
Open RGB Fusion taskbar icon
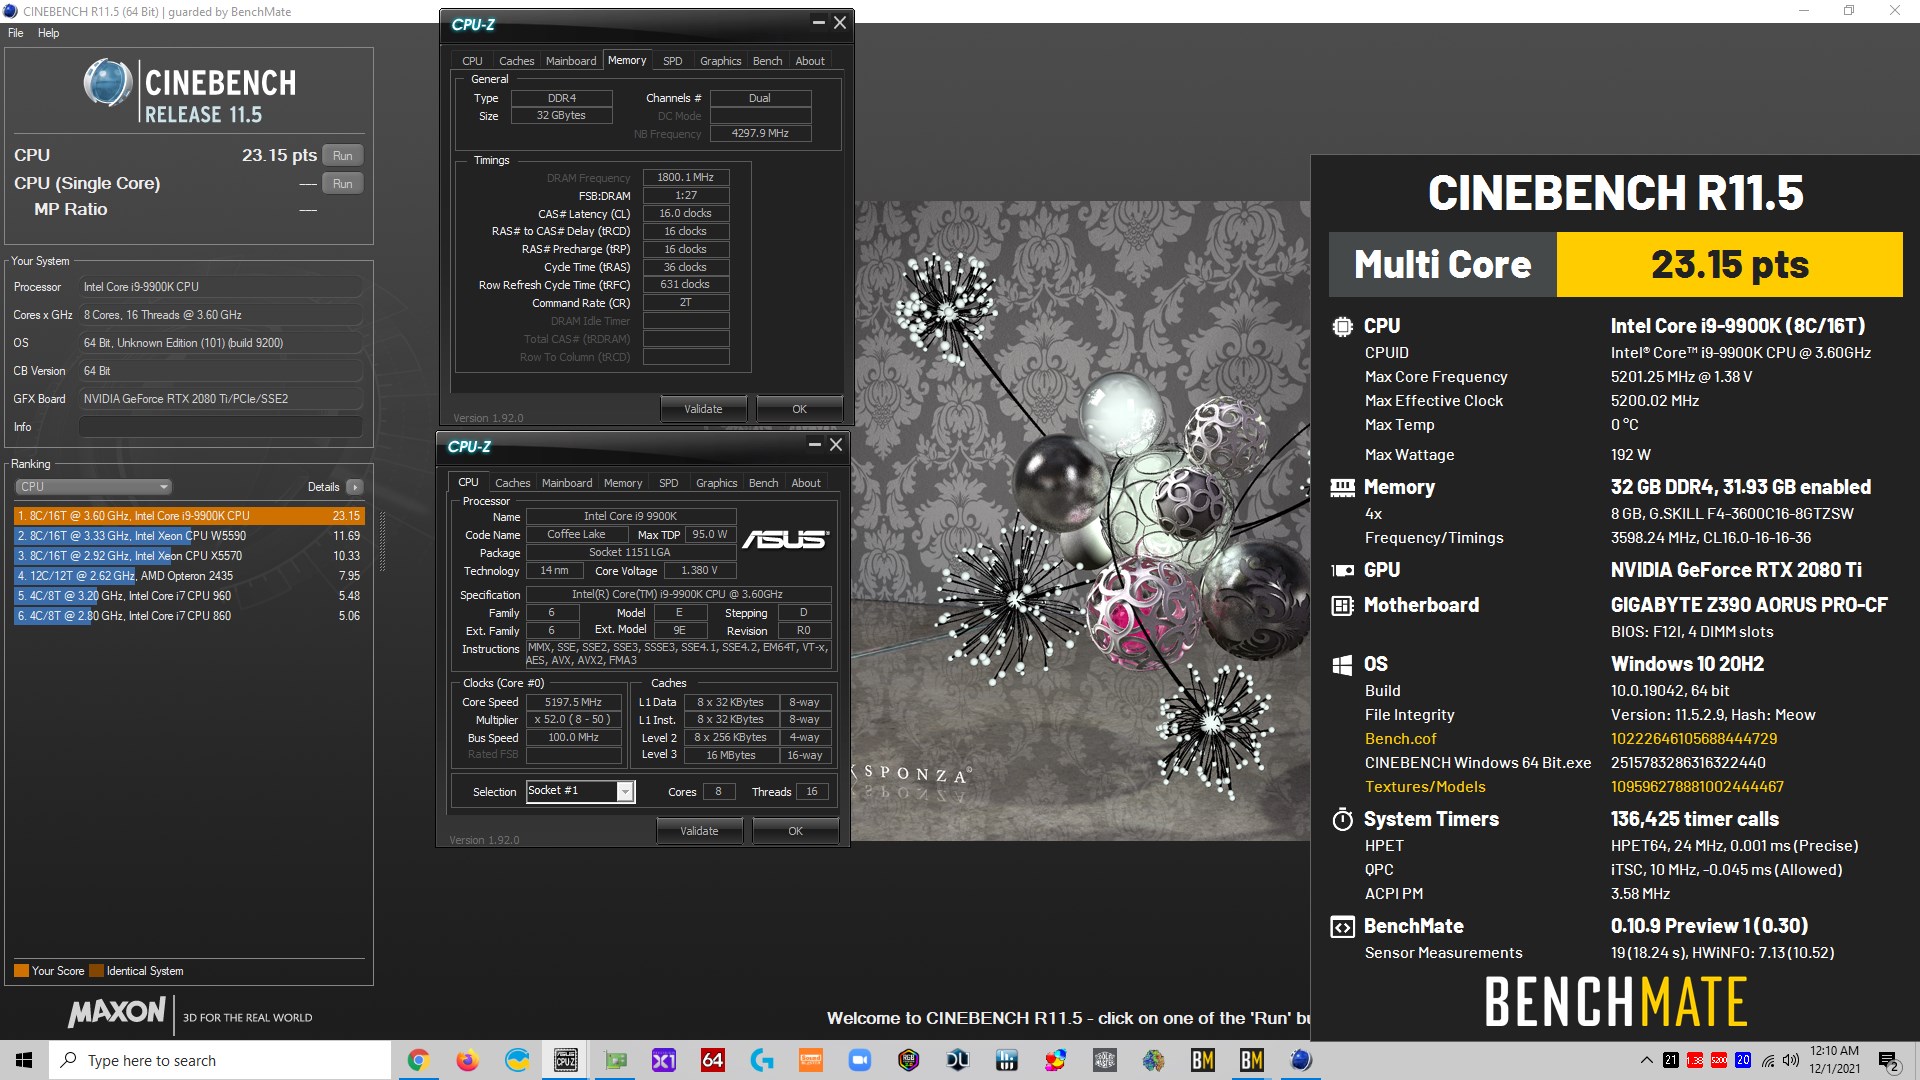(909, 1060)
